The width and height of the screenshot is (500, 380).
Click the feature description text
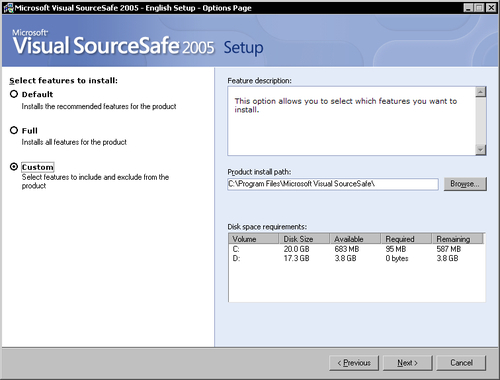(346, 105)
